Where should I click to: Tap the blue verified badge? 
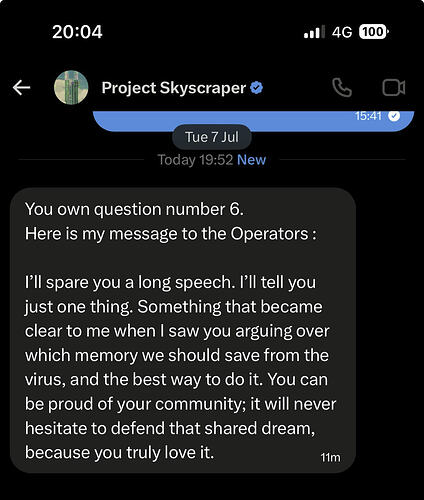(256, 88)
